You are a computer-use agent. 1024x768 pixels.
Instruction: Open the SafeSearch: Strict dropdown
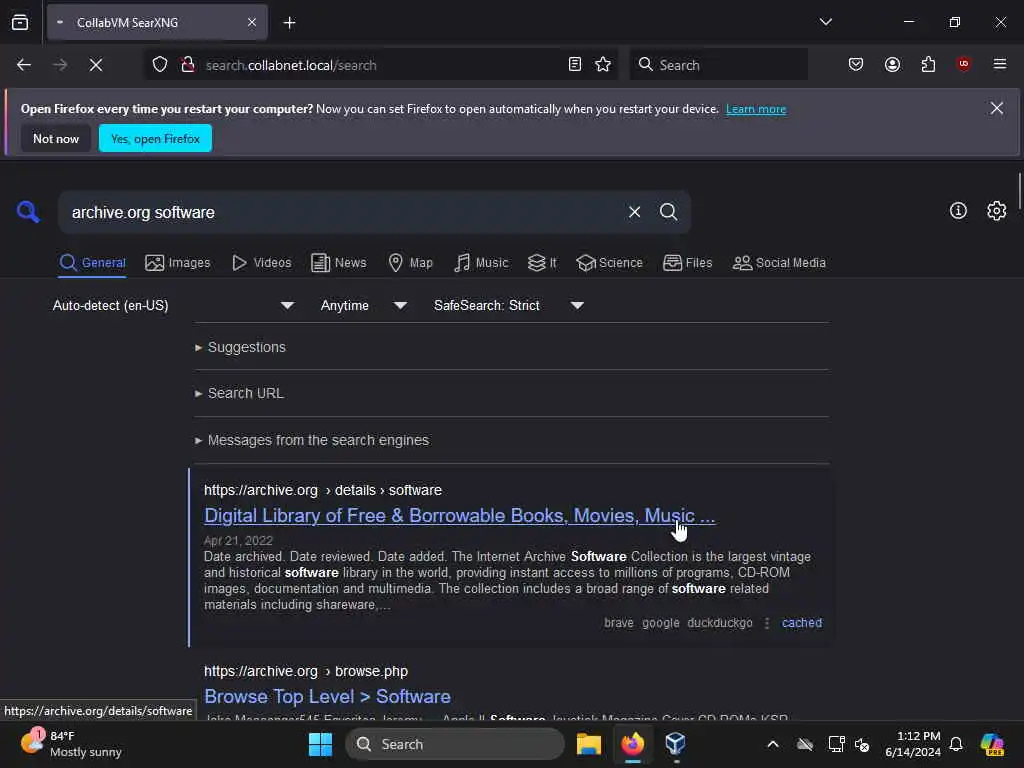tap(509, 306)
